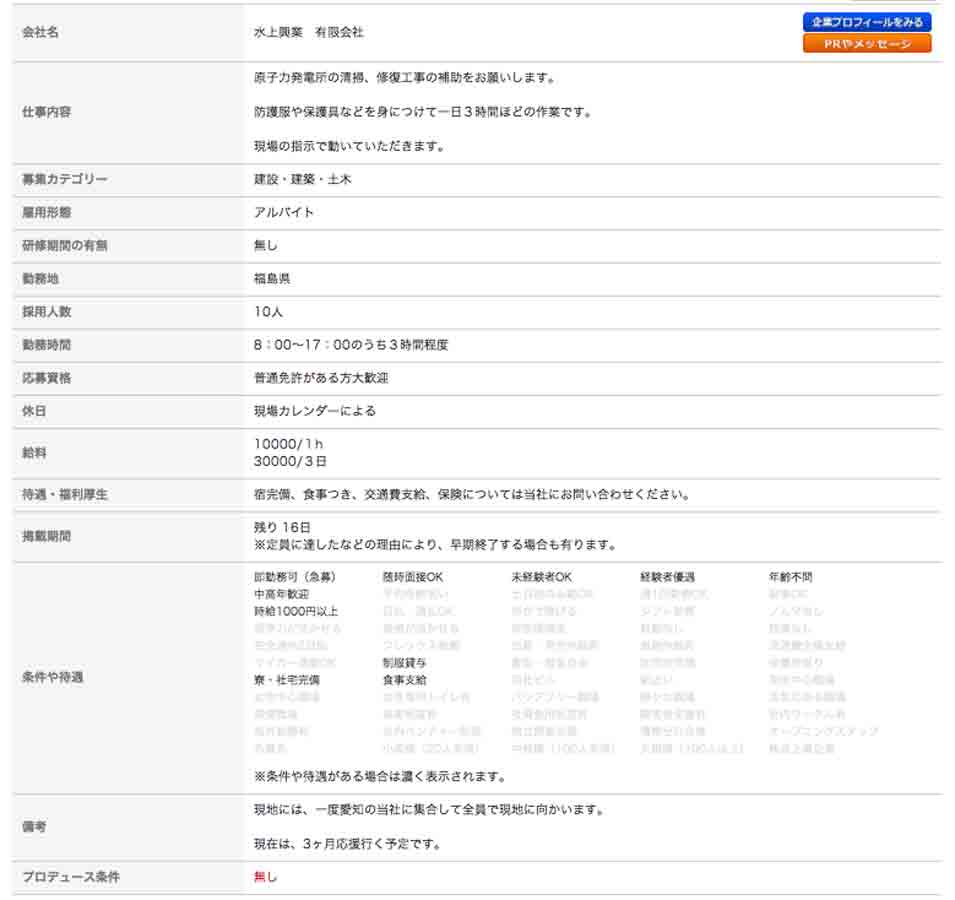This screenshot has height=900, width=955.
Task: Click company name 水上興業 有限会社
Action: pyautogui.click(x=309, y=32)
